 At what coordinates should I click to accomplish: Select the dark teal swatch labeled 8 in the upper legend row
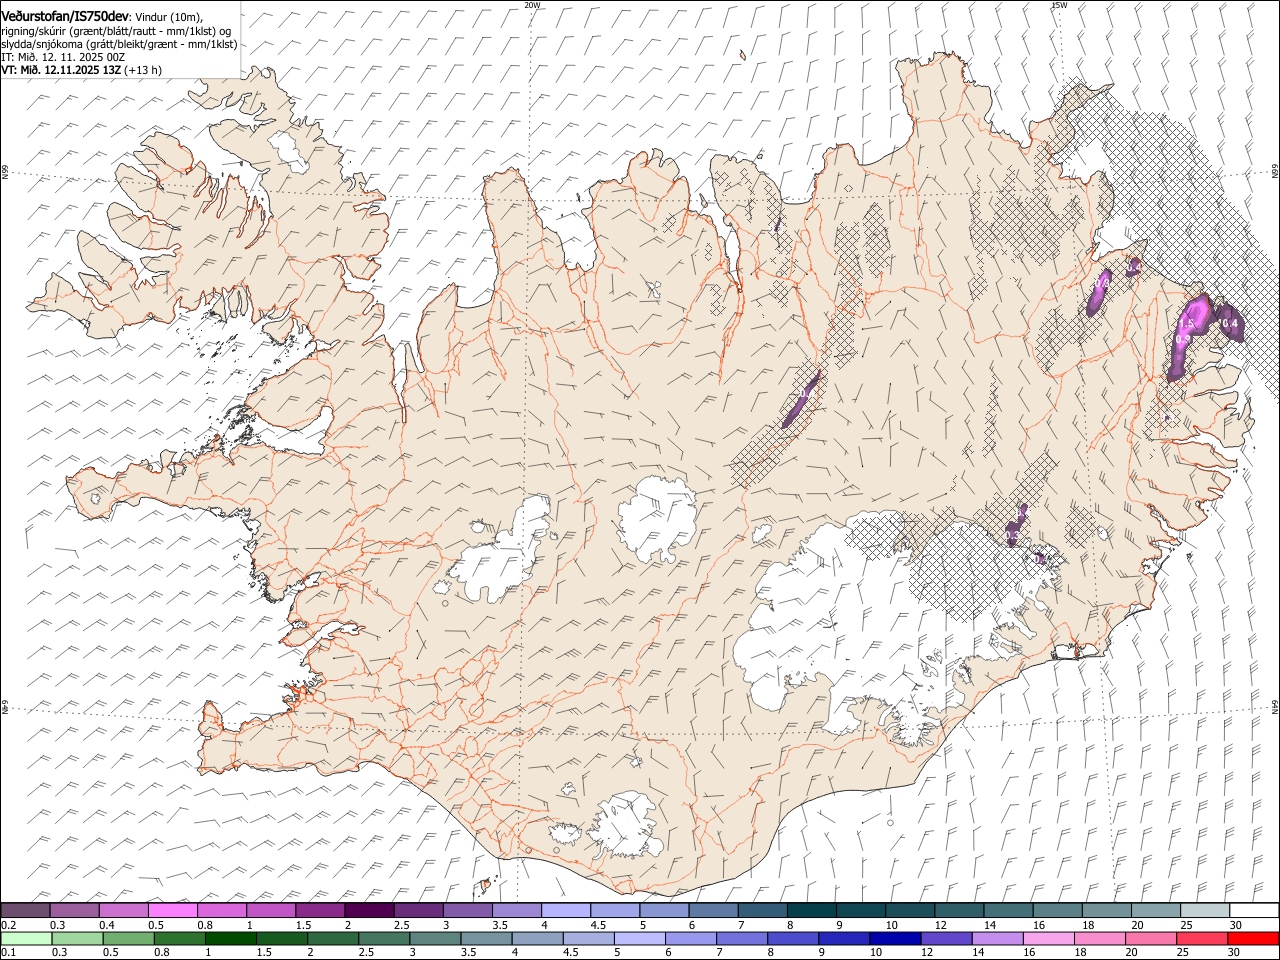[x=810, y=910]
